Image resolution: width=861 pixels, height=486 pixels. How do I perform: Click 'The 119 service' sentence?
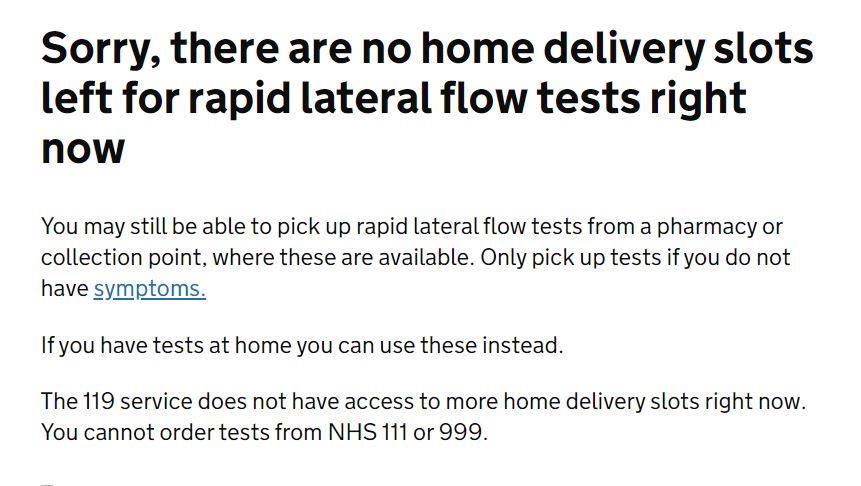pos(423,401)
